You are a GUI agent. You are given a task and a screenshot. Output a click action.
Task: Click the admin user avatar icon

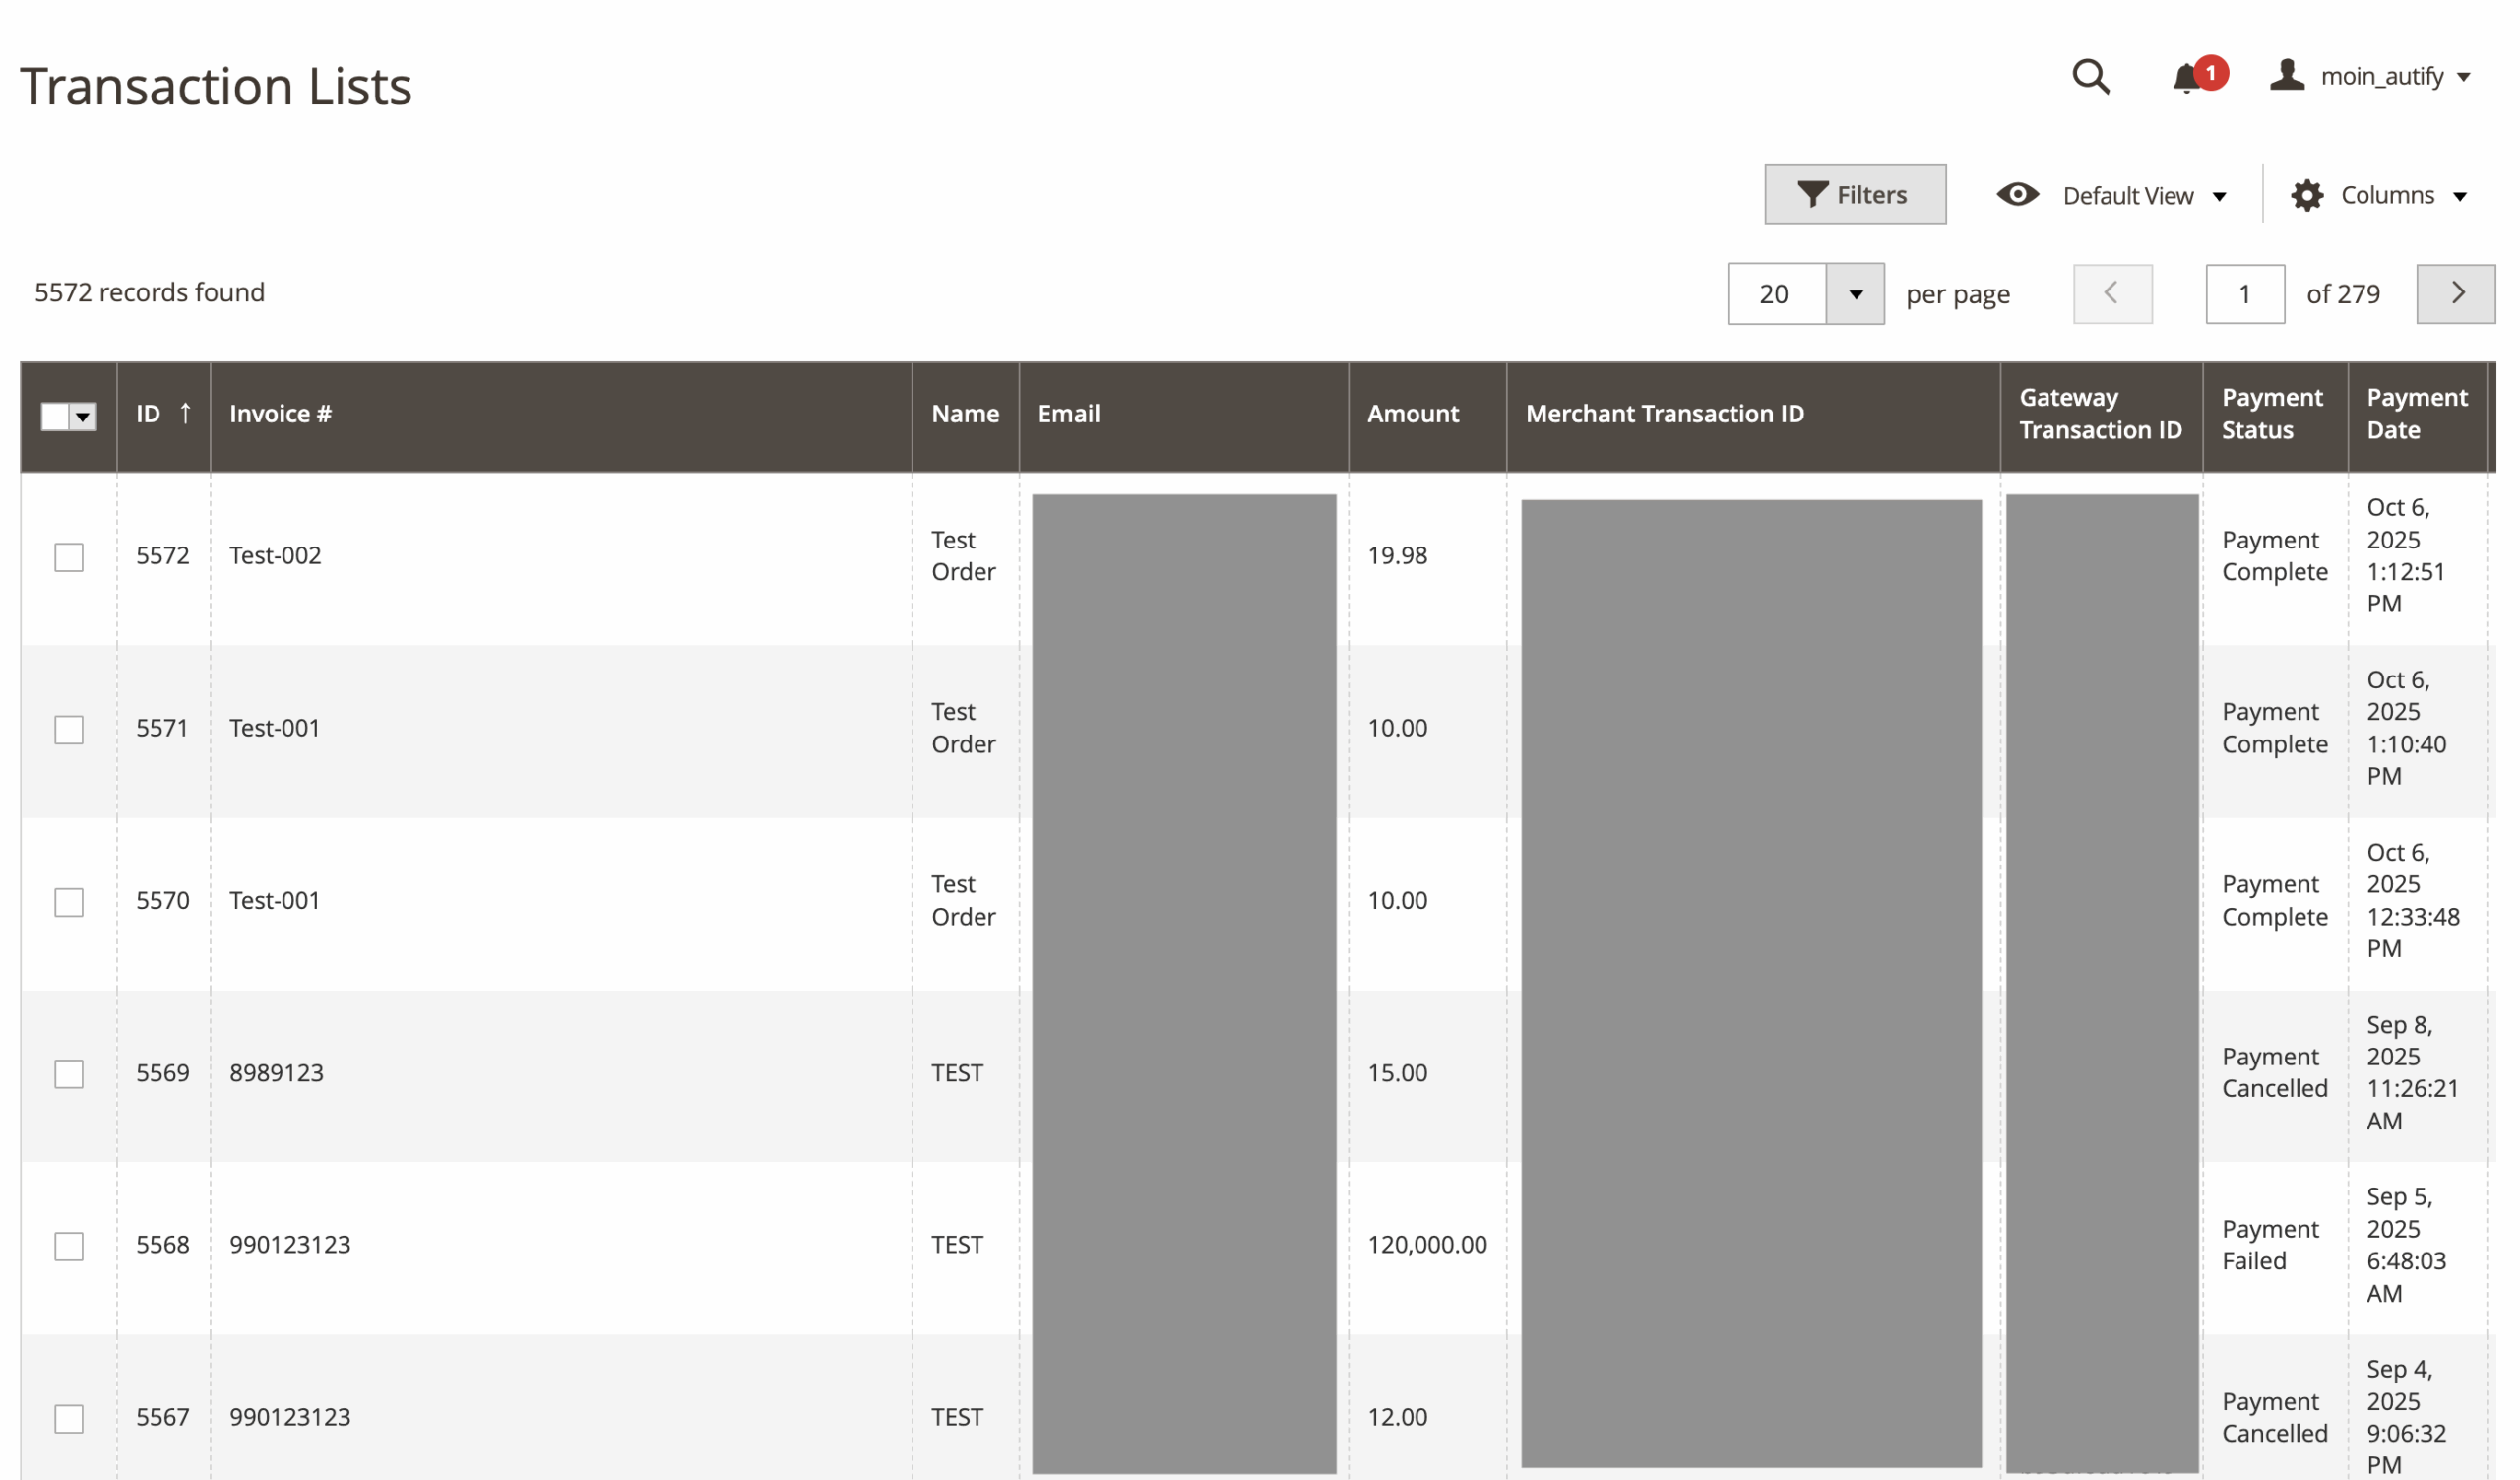pyautogui.click(x=2287, y=74)
